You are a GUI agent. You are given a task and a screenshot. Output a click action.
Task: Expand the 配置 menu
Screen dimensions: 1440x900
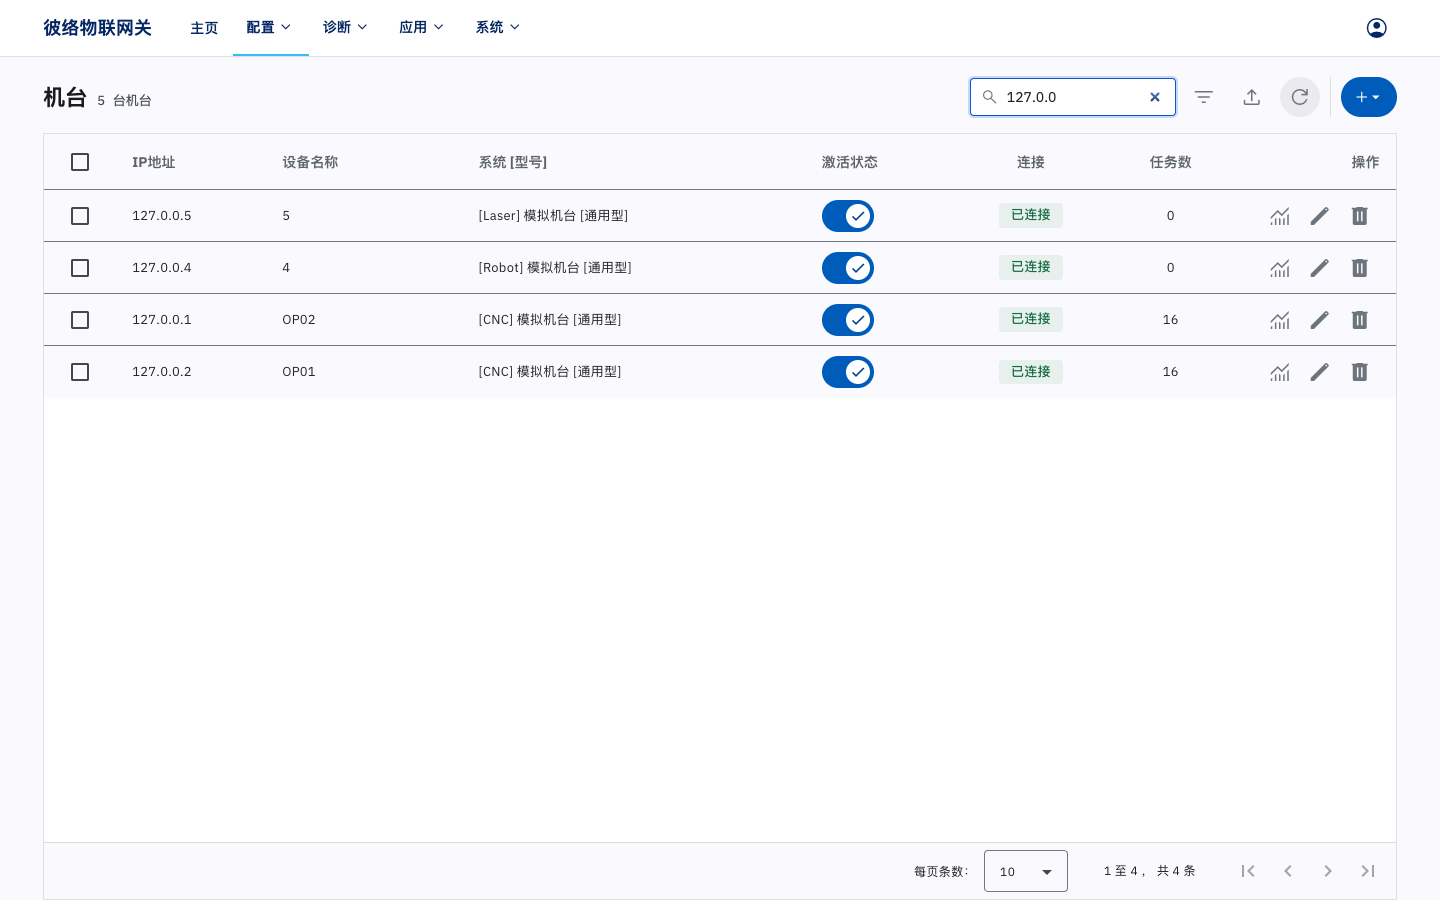[270, 28]
